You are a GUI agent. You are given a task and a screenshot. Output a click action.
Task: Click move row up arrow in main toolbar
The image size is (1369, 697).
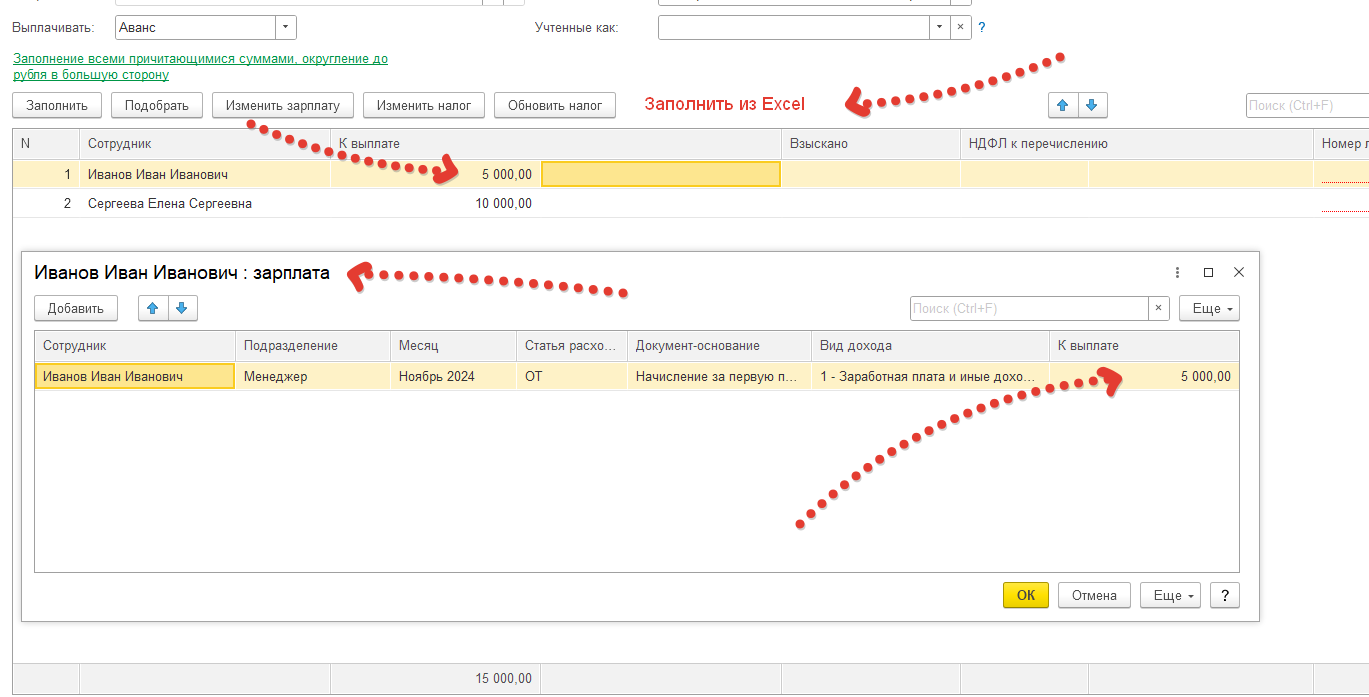coord(1063,105)
